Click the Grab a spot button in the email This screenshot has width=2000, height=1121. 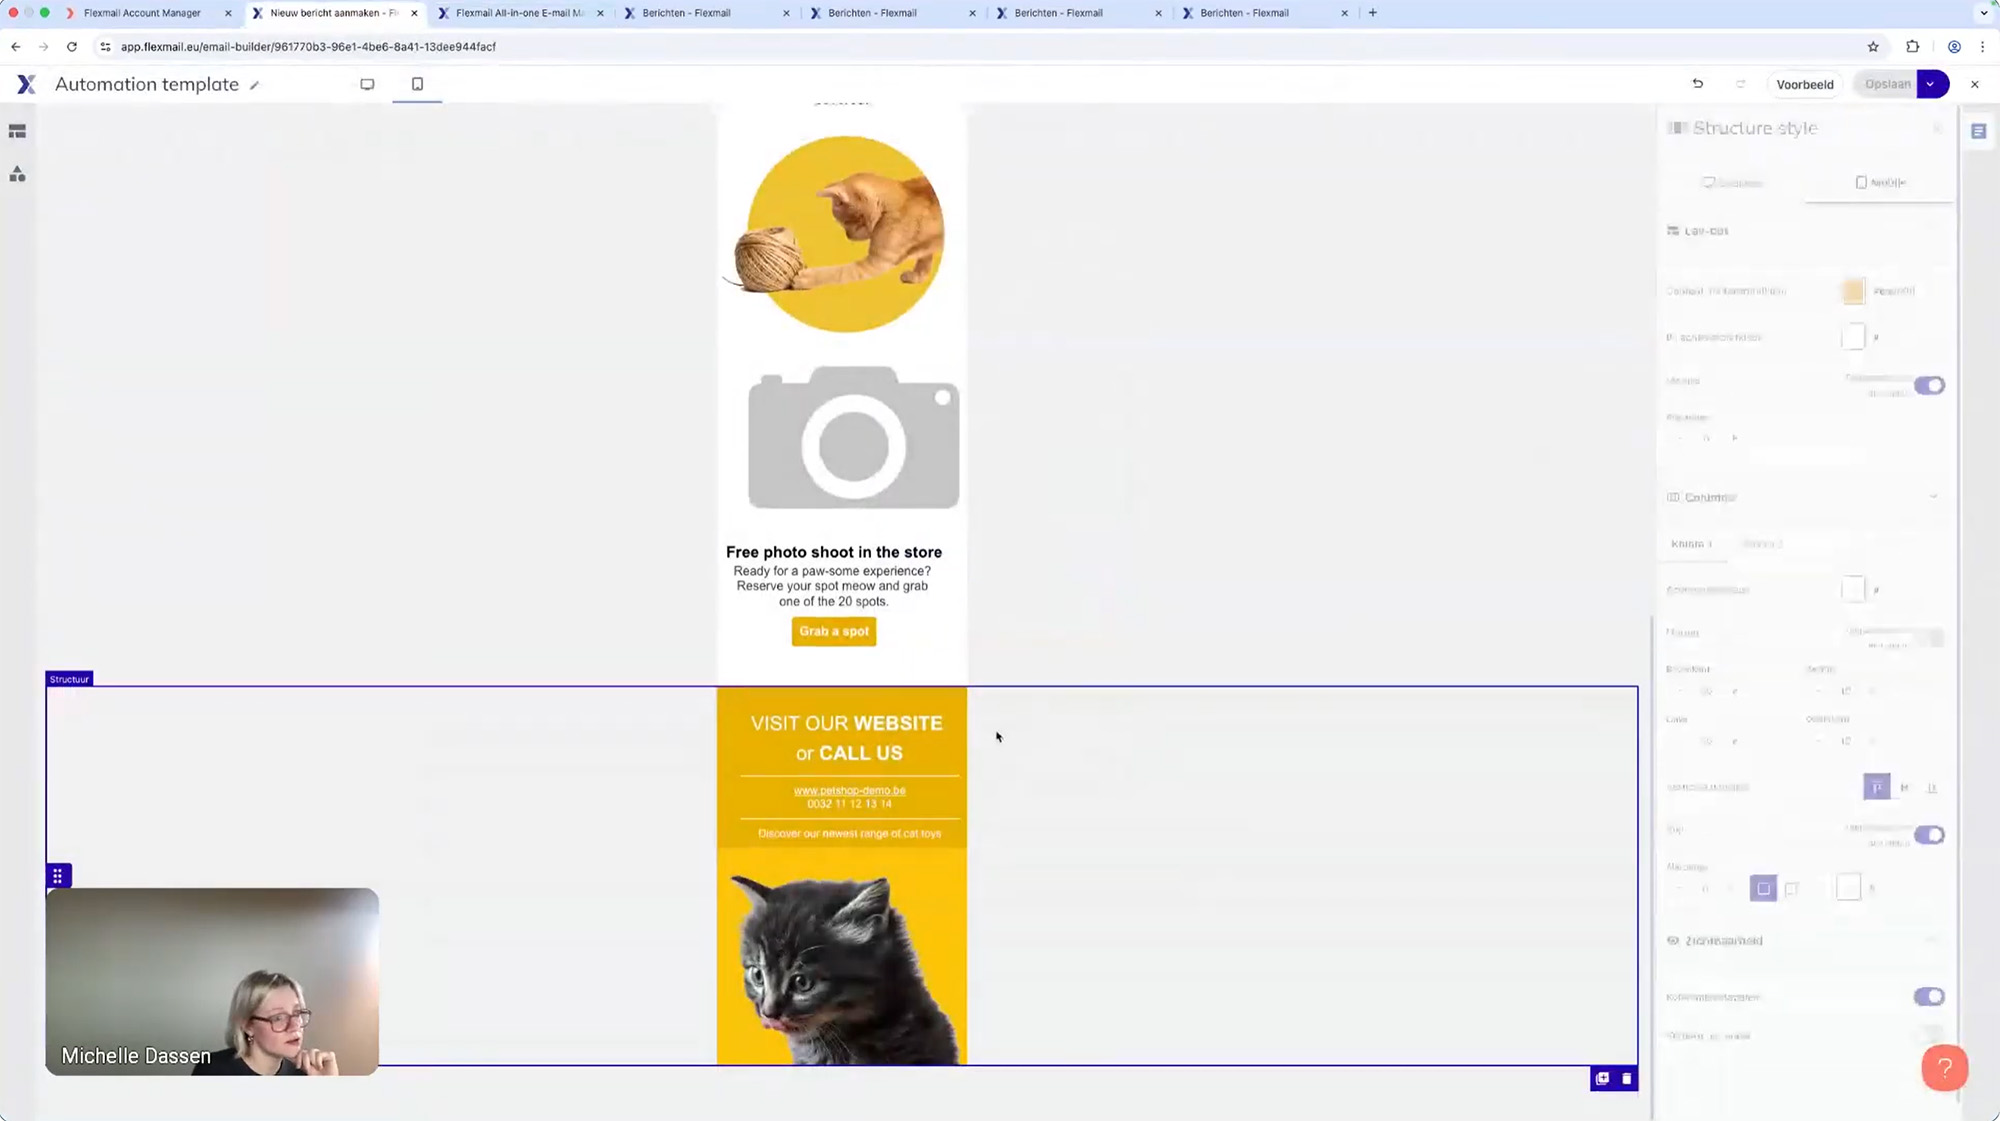[833, 631]
